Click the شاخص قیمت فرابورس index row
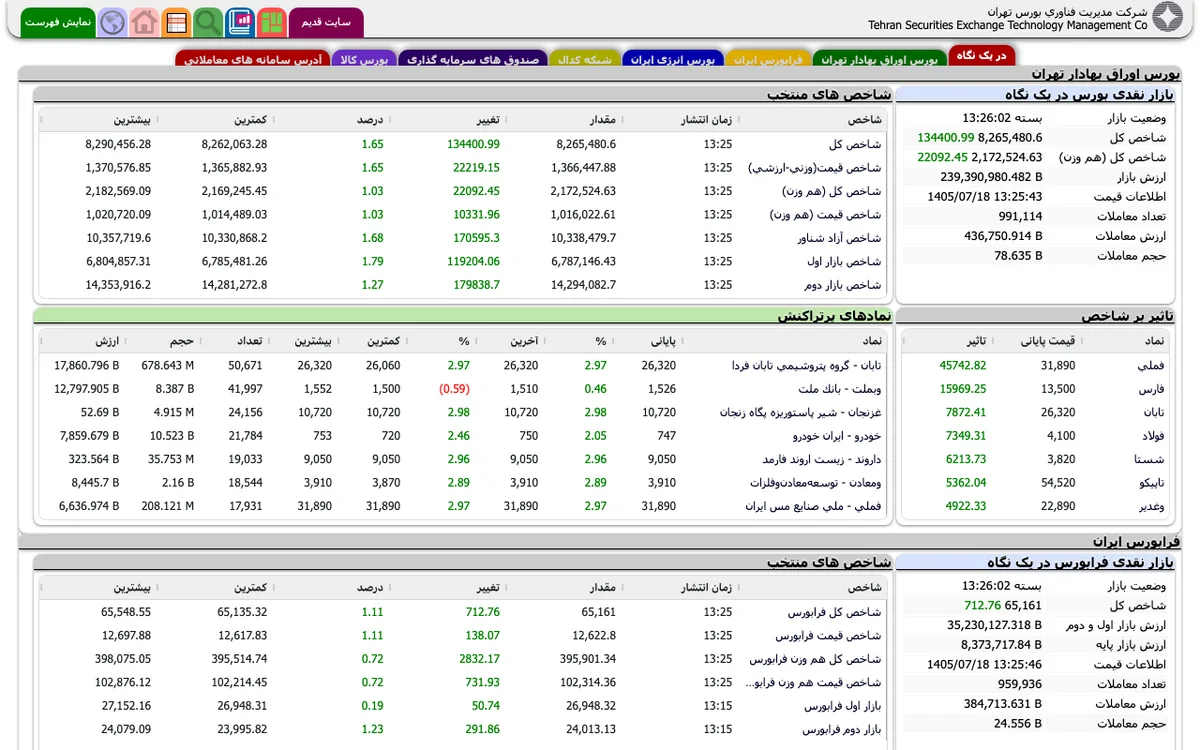The image size is (1200, 750). [461, 635]
